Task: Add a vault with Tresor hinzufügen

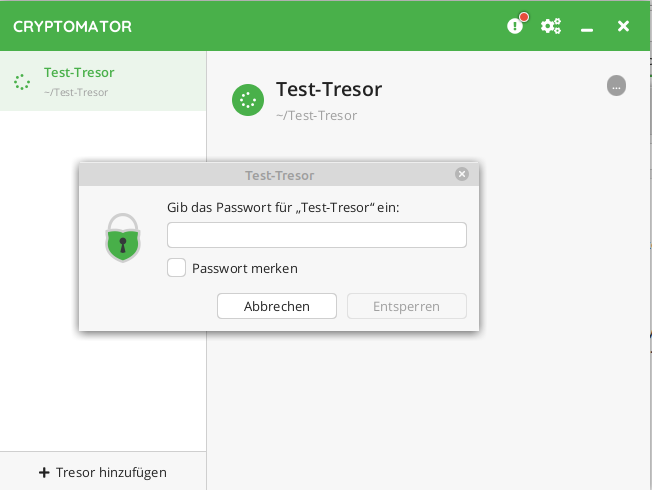Action: (x=103, y=472)
